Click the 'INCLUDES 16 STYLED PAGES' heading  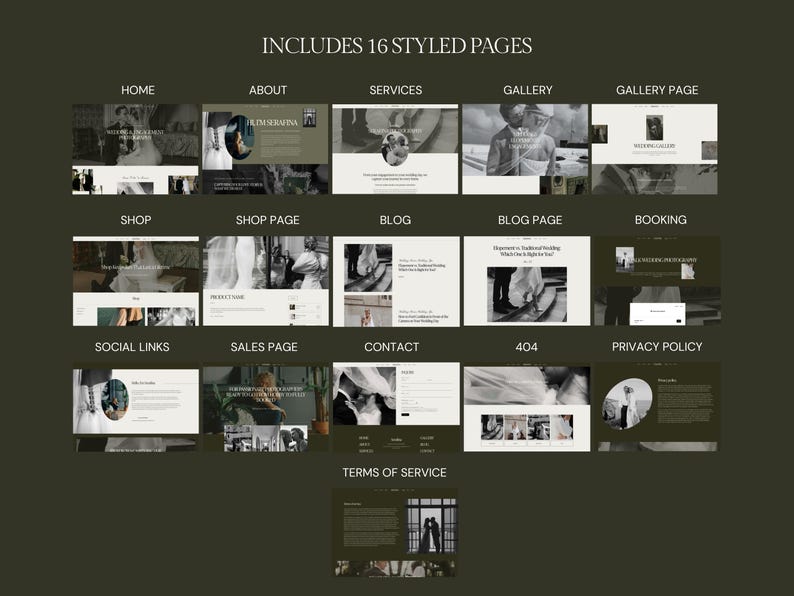pos(397,46)
